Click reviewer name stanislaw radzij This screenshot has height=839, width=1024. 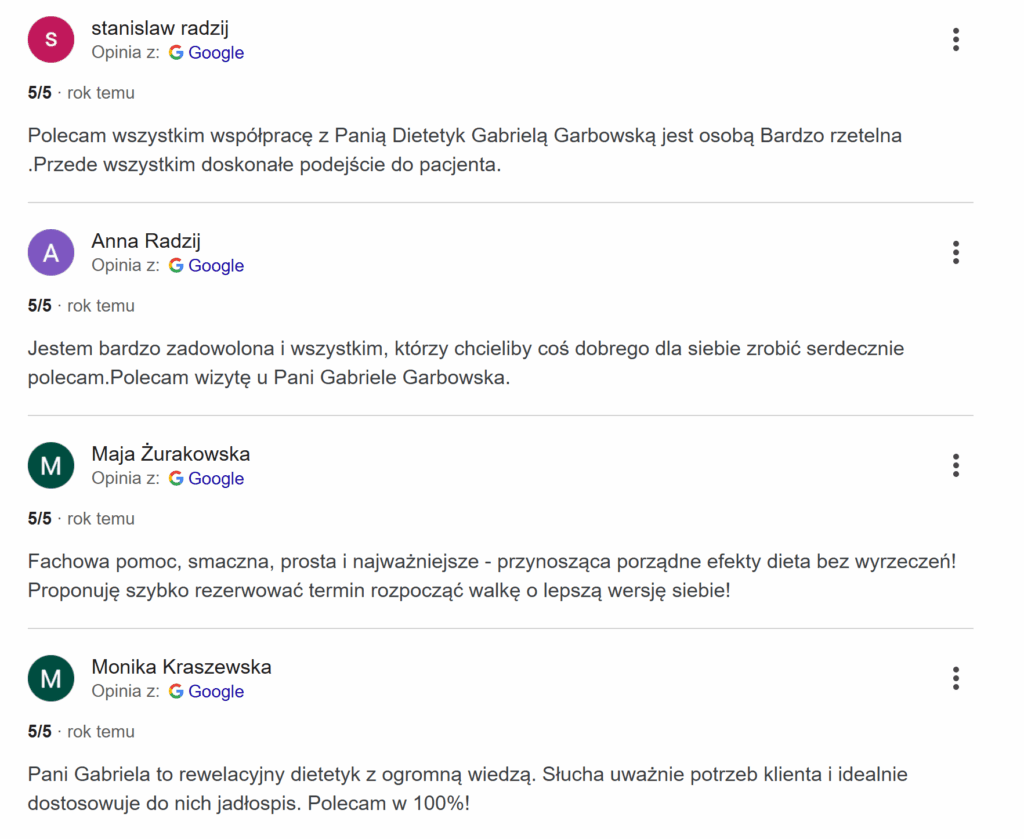pyautogui.click(x=160, y=28)
